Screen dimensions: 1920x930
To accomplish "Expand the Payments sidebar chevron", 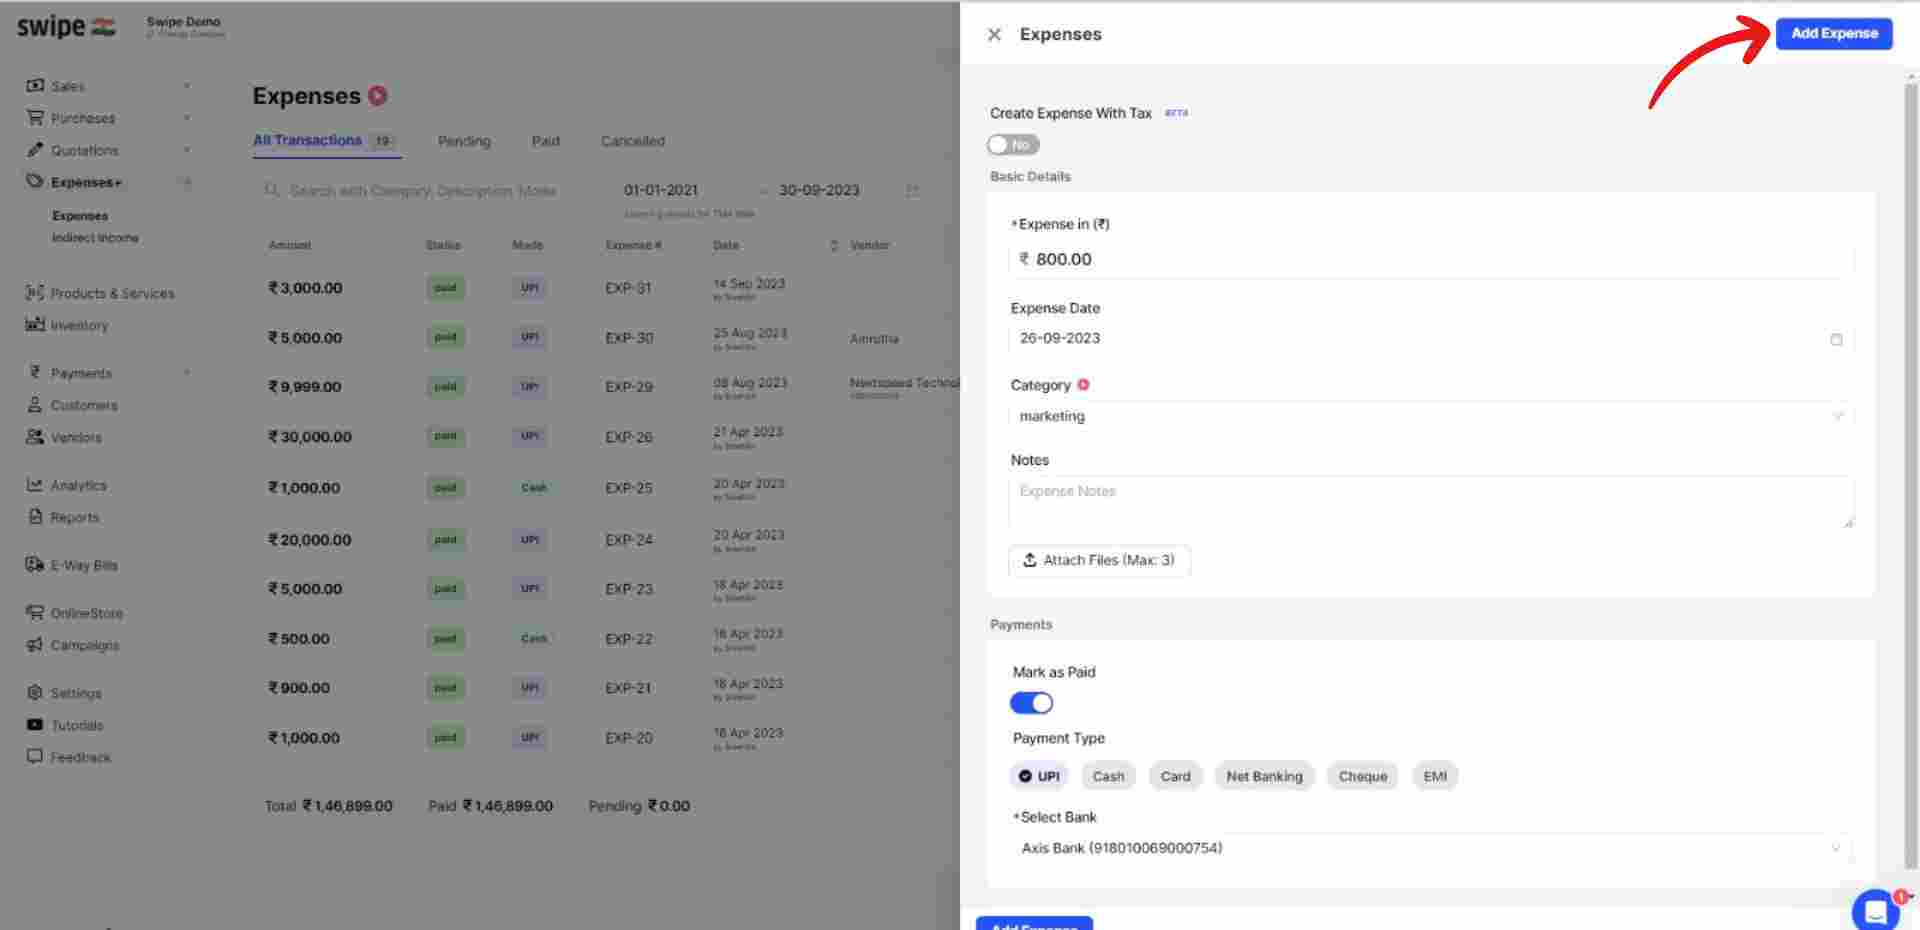I will pyautogui.click(x=186, y=373).
